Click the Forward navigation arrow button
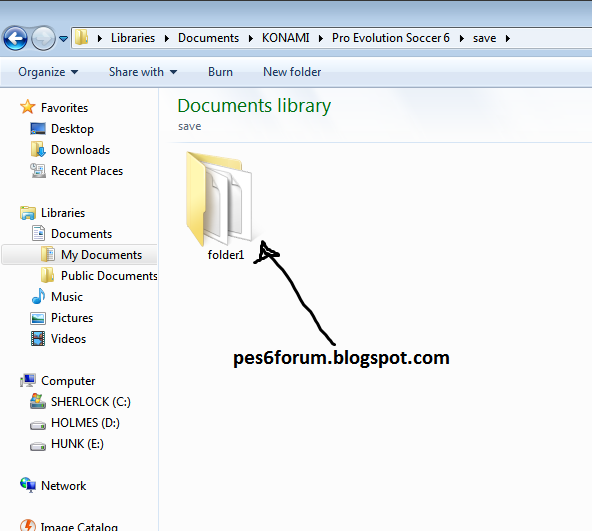The height and width of the screenshot is (531, 592). coord(43,38)
